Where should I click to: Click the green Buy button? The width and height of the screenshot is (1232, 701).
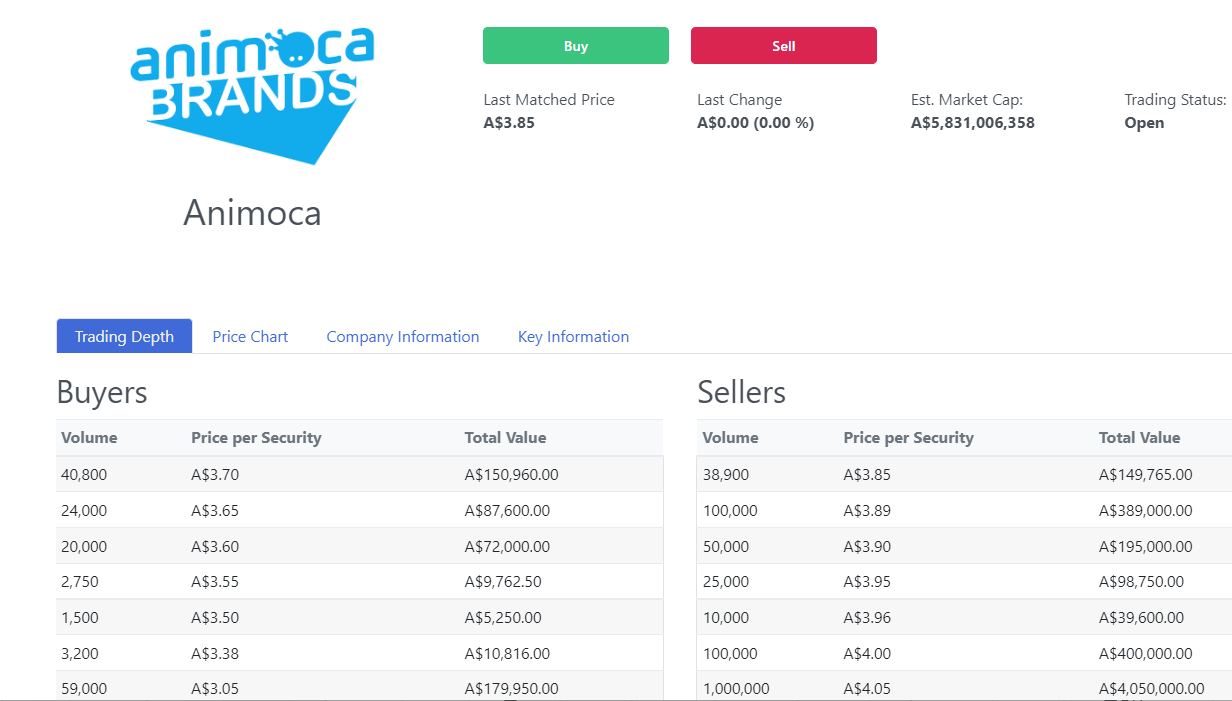click(576, 46)
